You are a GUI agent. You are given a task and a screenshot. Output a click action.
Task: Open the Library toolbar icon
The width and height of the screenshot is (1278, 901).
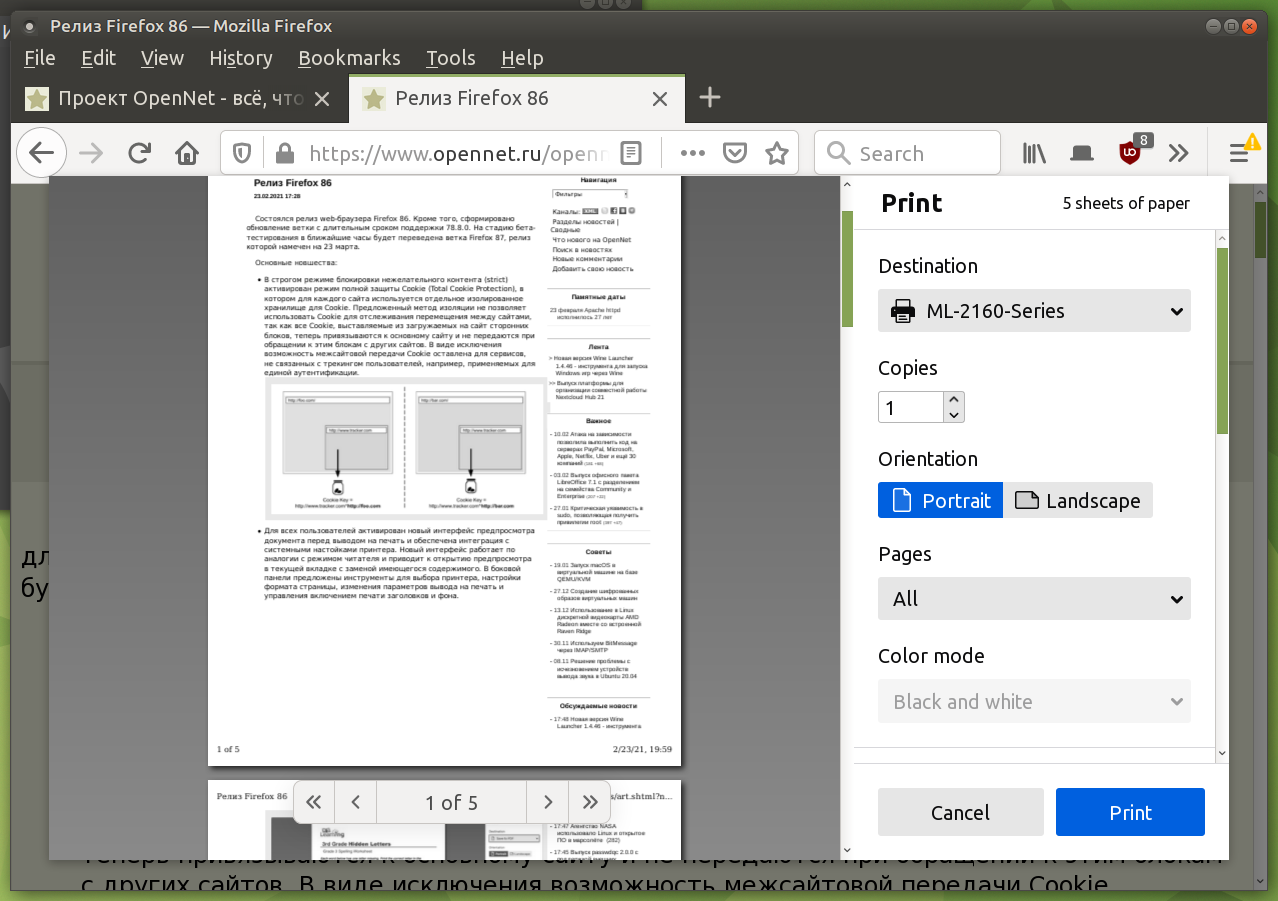tap(1034, 153)
